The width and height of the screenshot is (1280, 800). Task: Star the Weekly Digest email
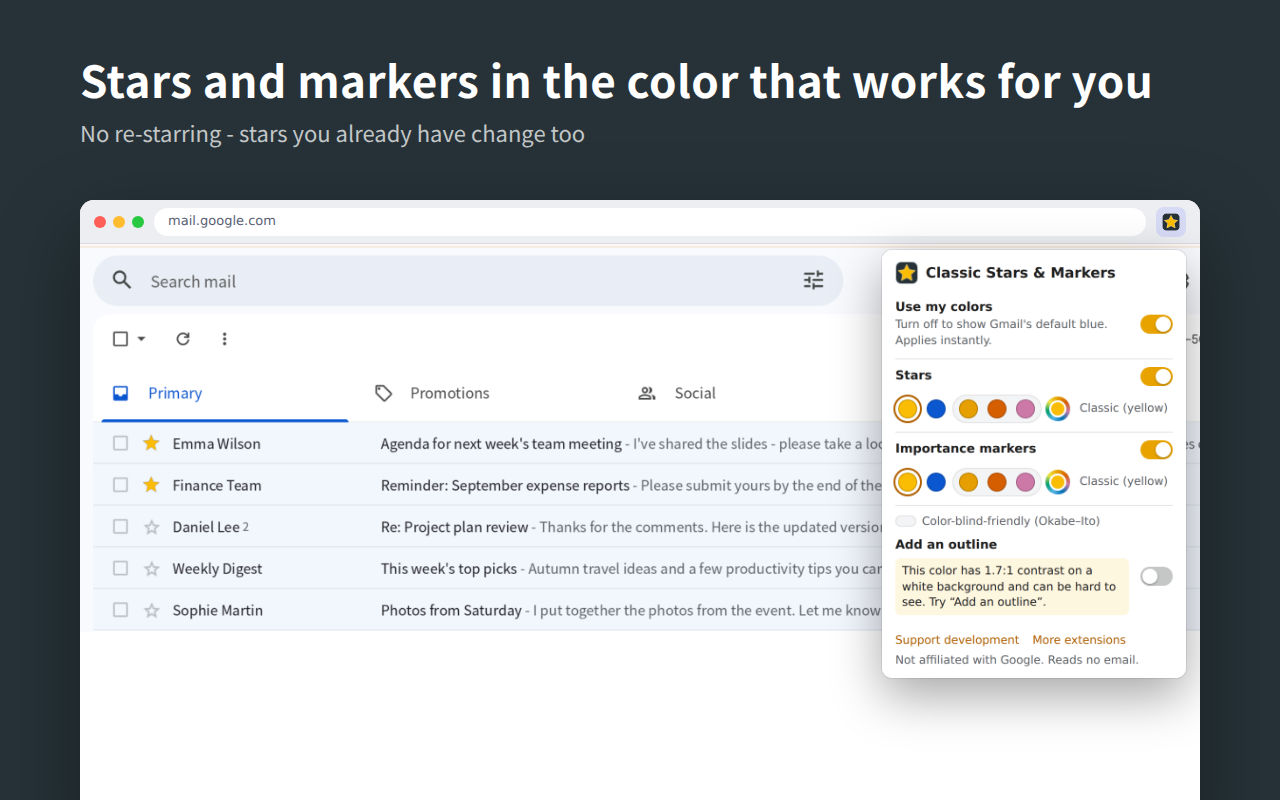pos(151,569)
